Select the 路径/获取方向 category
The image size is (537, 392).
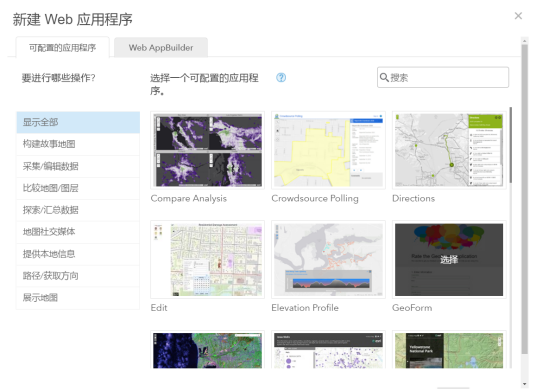pyautogui.click(x=78, y=276)
